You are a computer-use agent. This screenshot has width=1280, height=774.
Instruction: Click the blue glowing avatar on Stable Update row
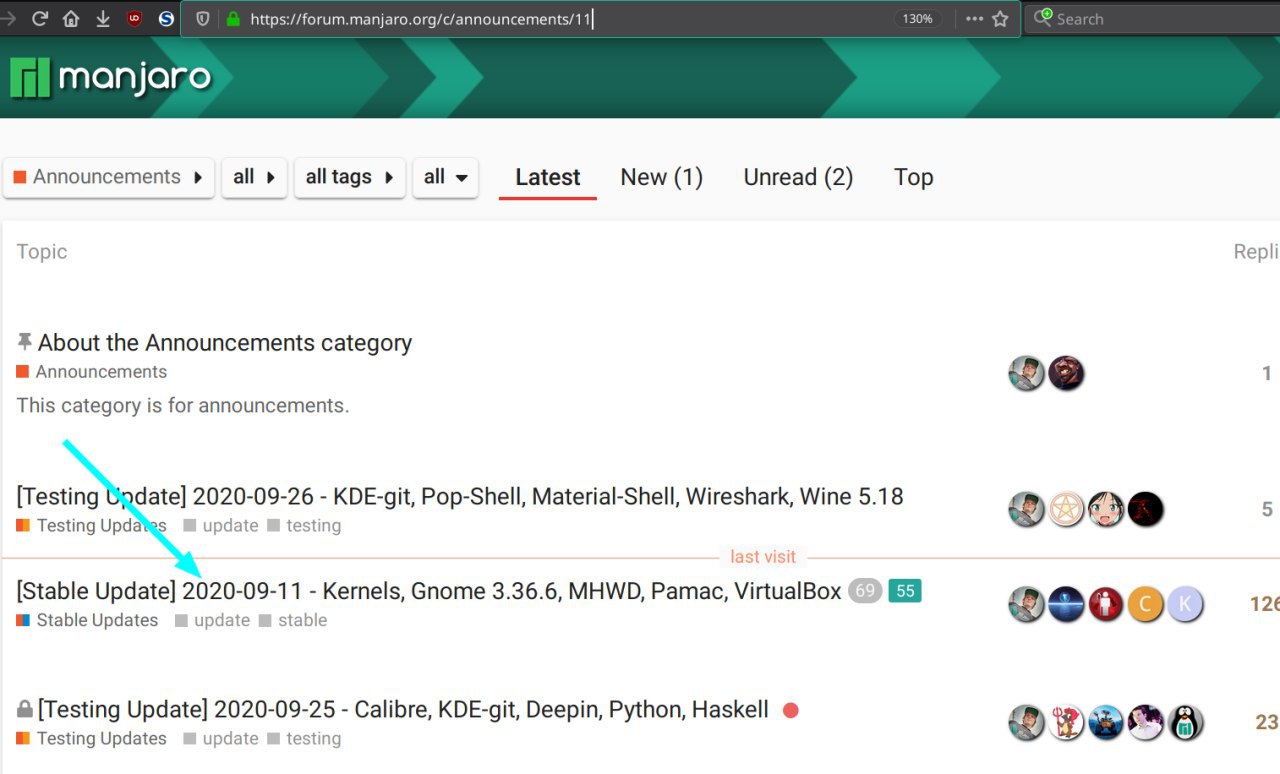coord(1066,605)
